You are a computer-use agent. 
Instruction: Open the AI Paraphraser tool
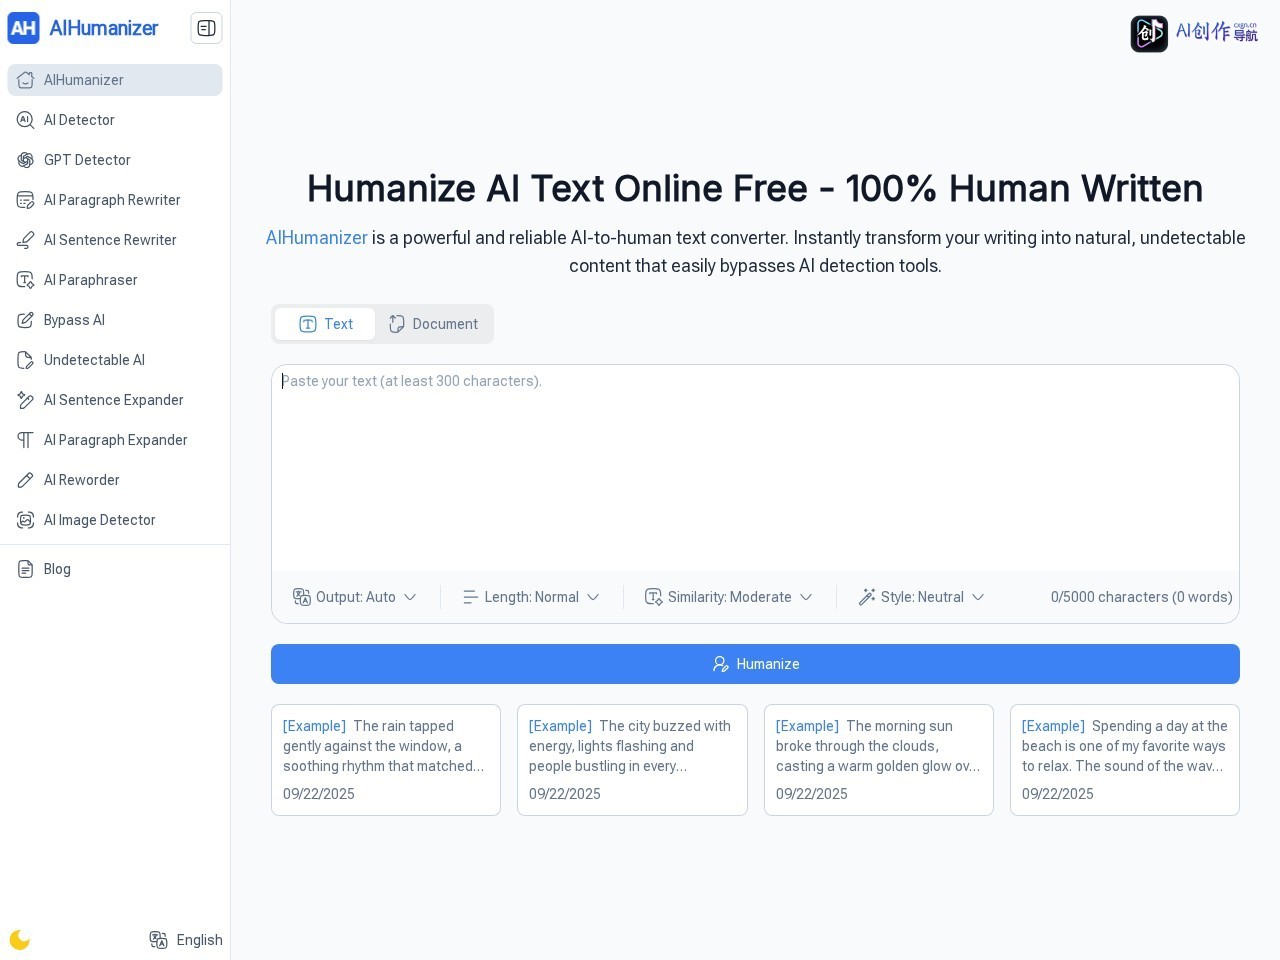[115, 280]
